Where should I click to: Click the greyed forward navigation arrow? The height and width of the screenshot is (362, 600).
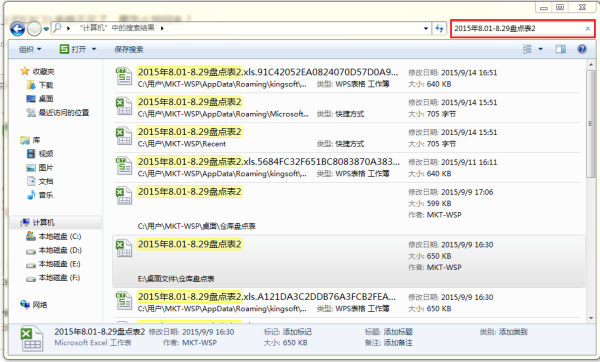pyautogui.click(x=34, y=29)
